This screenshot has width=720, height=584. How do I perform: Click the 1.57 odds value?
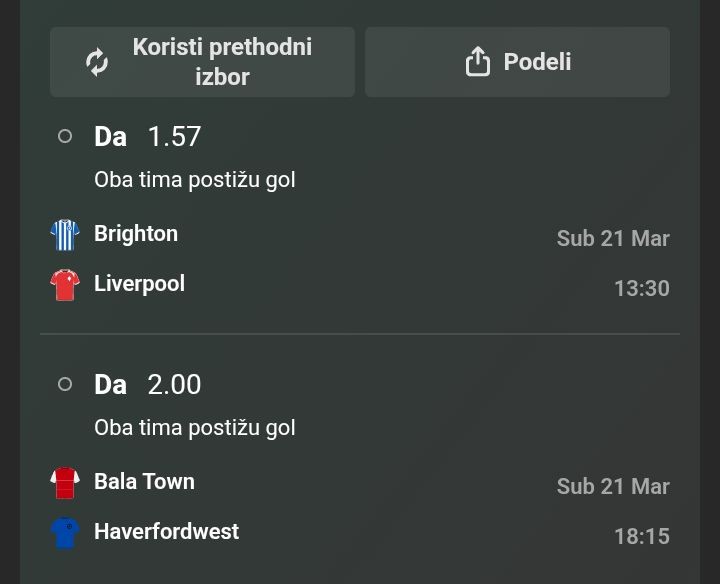174,136
